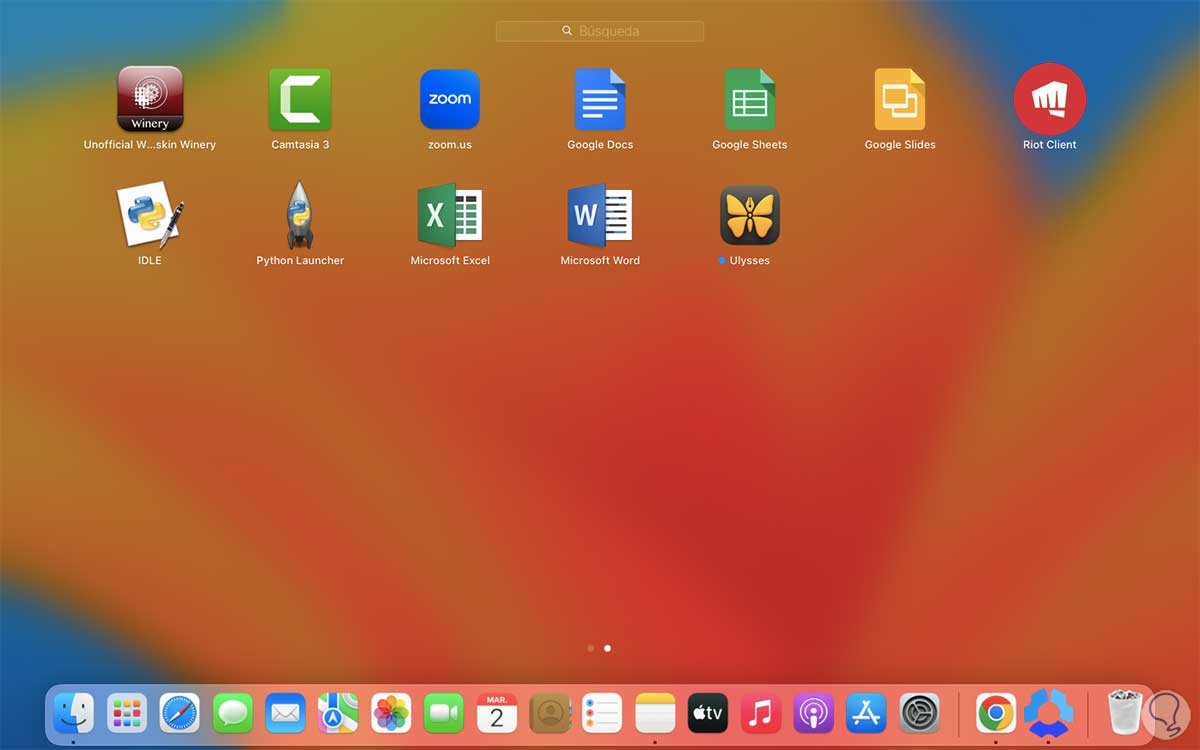Click the Launchpad search field
1200x750 pixels.
(600, 31)
